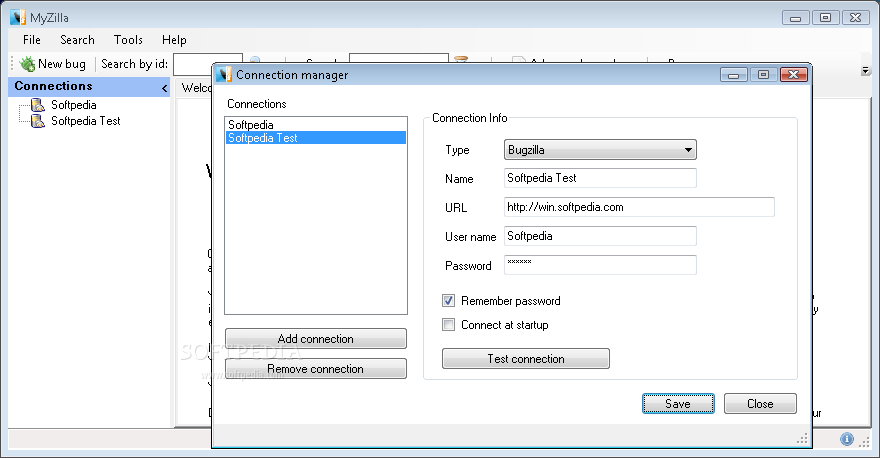
Task: Click the Add connection button
Action: (x=315, y=338)
